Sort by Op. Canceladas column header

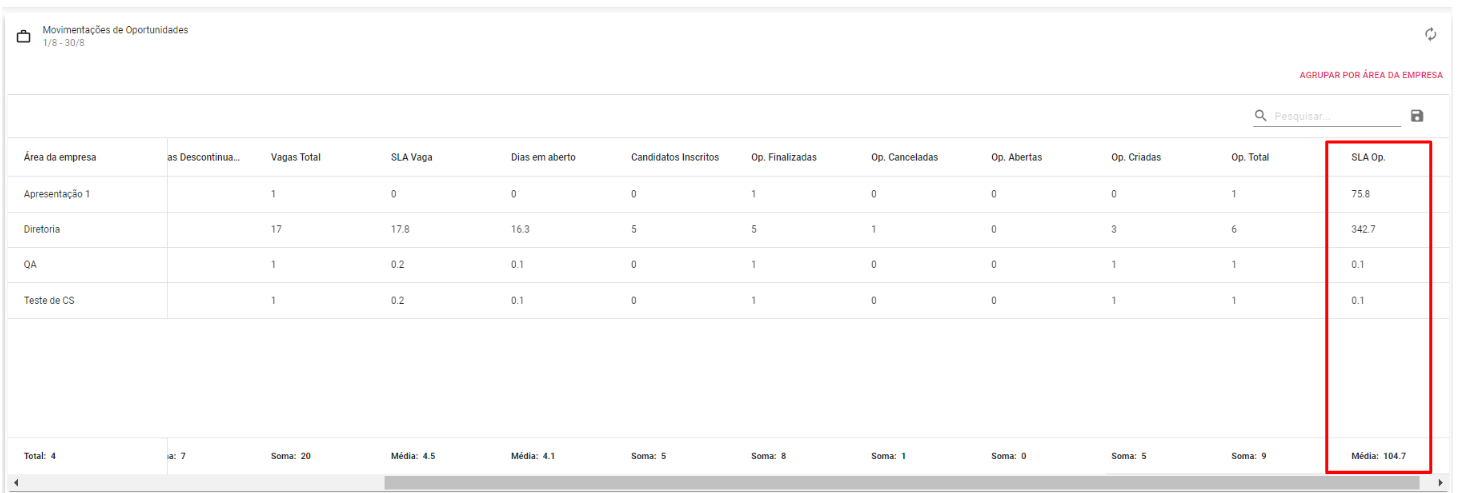904,157
